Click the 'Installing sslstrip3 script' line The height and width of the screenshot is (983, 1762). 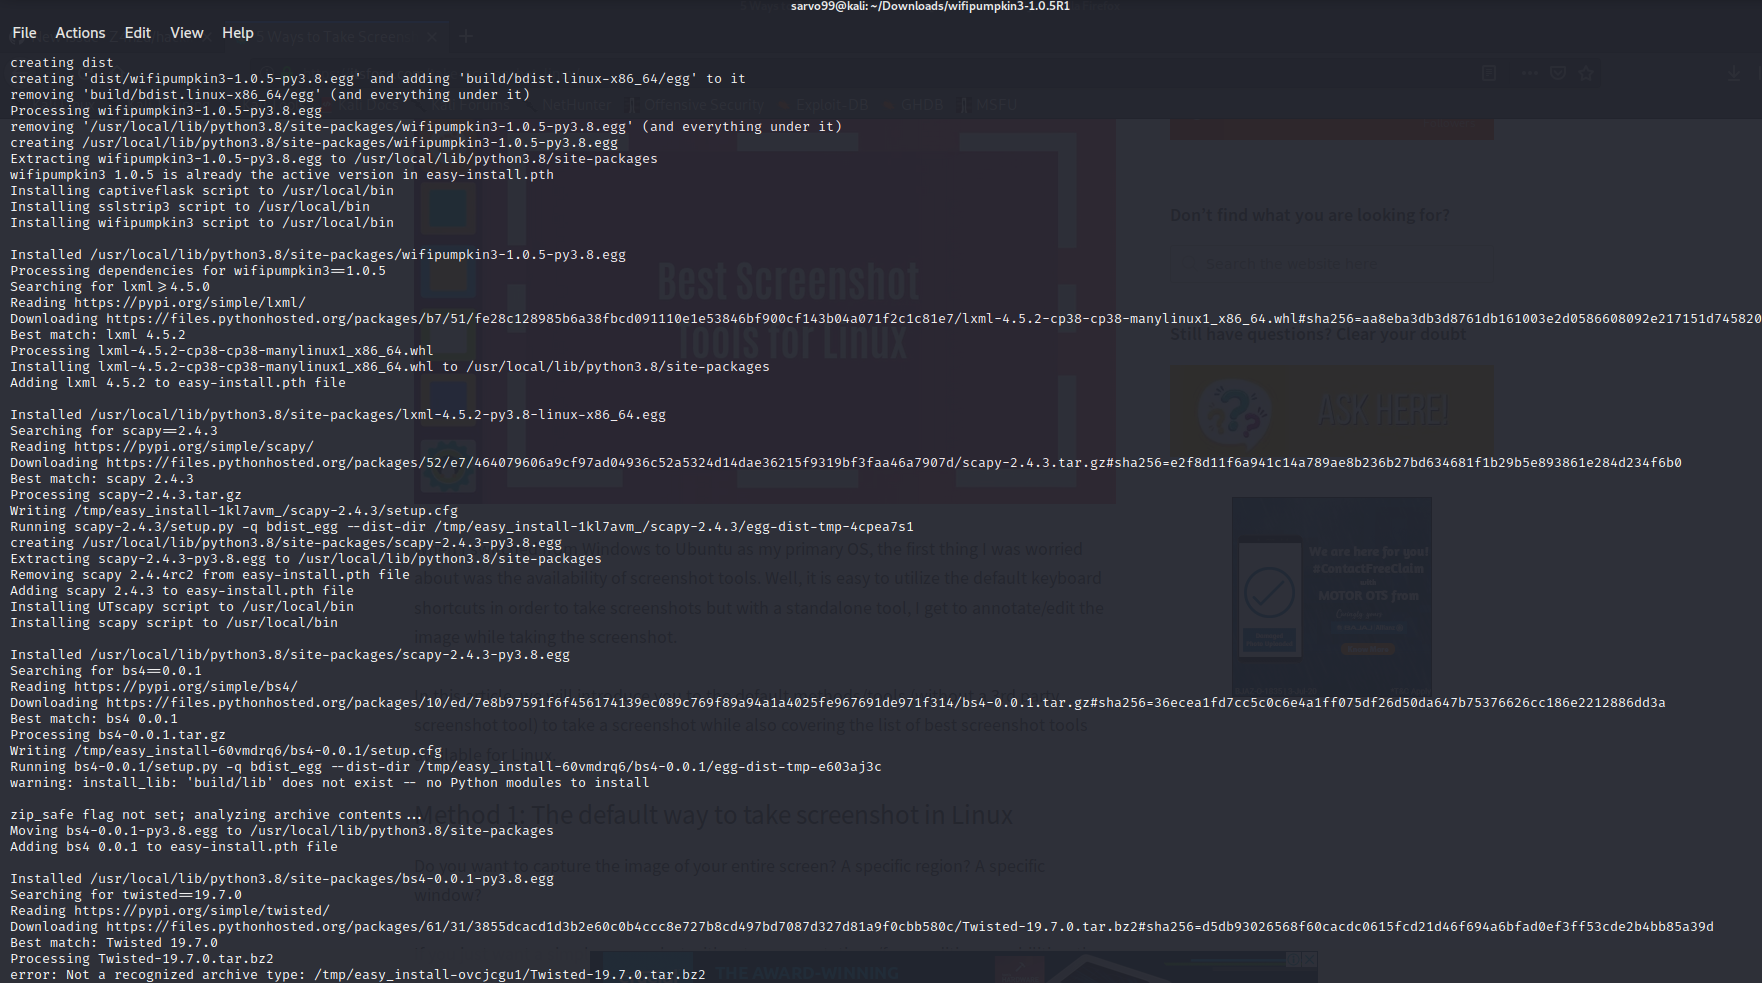coord(190,207)
